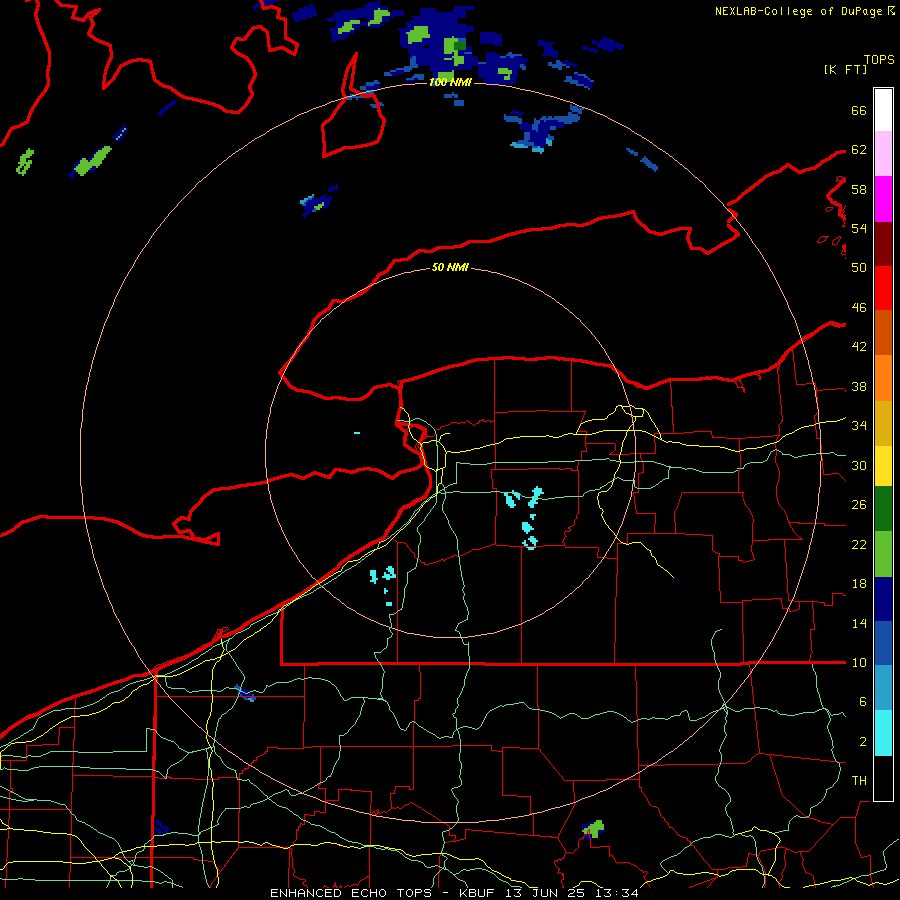Click the legend value 18
The image size is (900, 900).
(x=859, y=584)
